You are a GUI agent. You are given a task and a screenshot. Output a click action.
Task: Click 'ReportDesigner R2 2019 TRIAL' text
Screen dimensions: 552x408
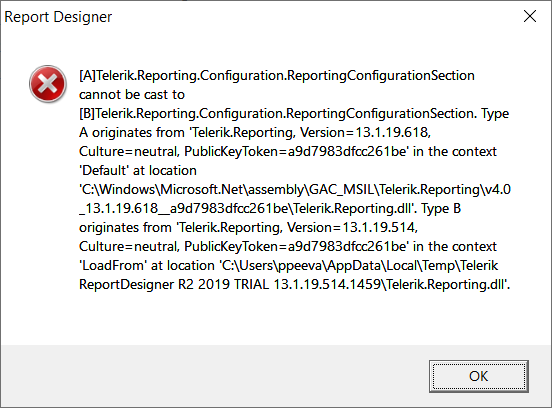(x=174, y=284)
